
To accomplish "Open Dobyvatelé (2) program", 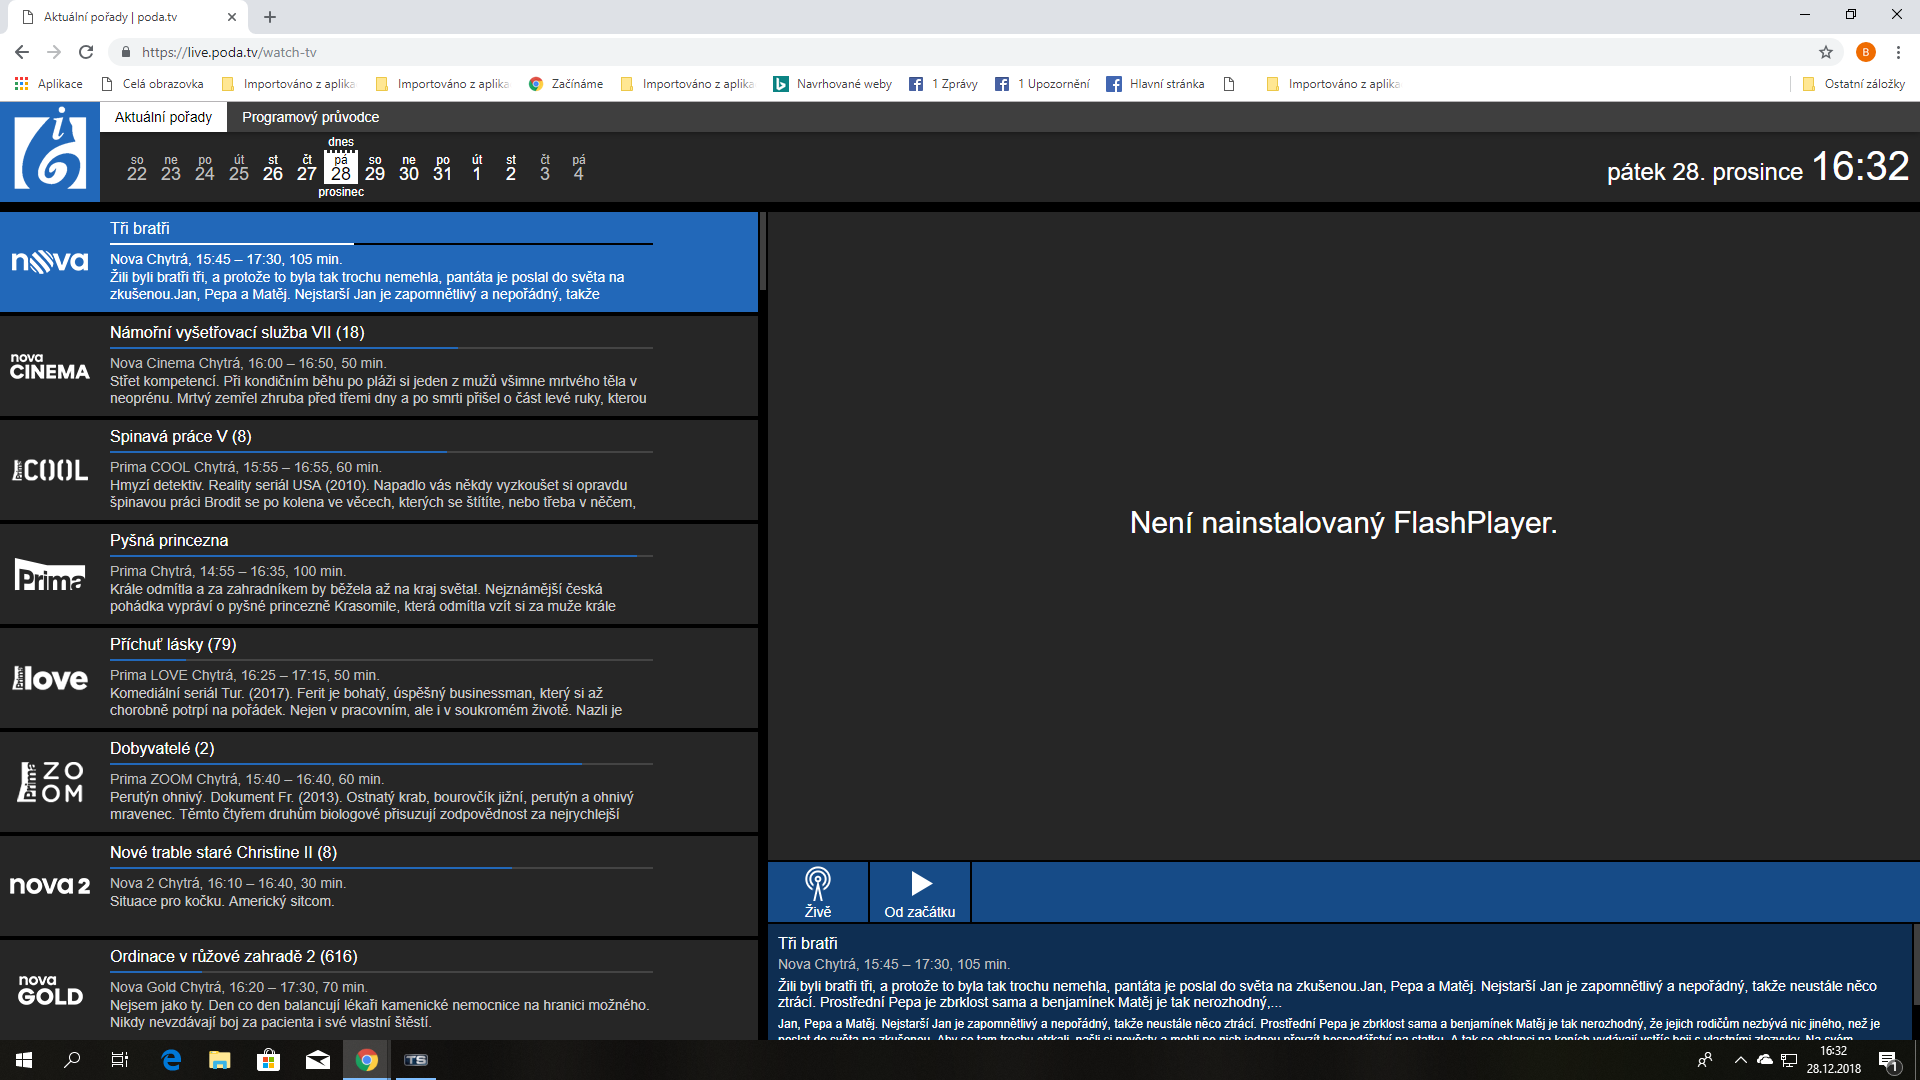I will pyautogui.click(x=162, y=749).
